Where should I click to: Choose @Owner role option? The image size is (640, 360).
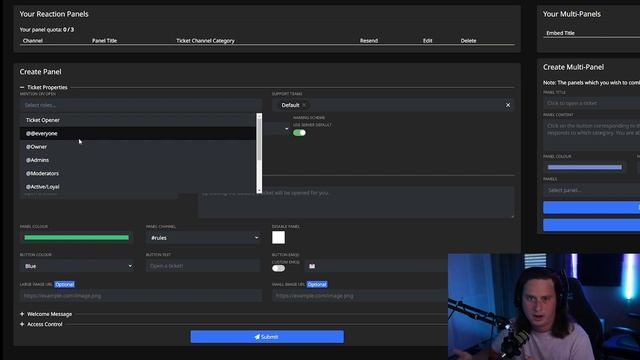[138, 147]
